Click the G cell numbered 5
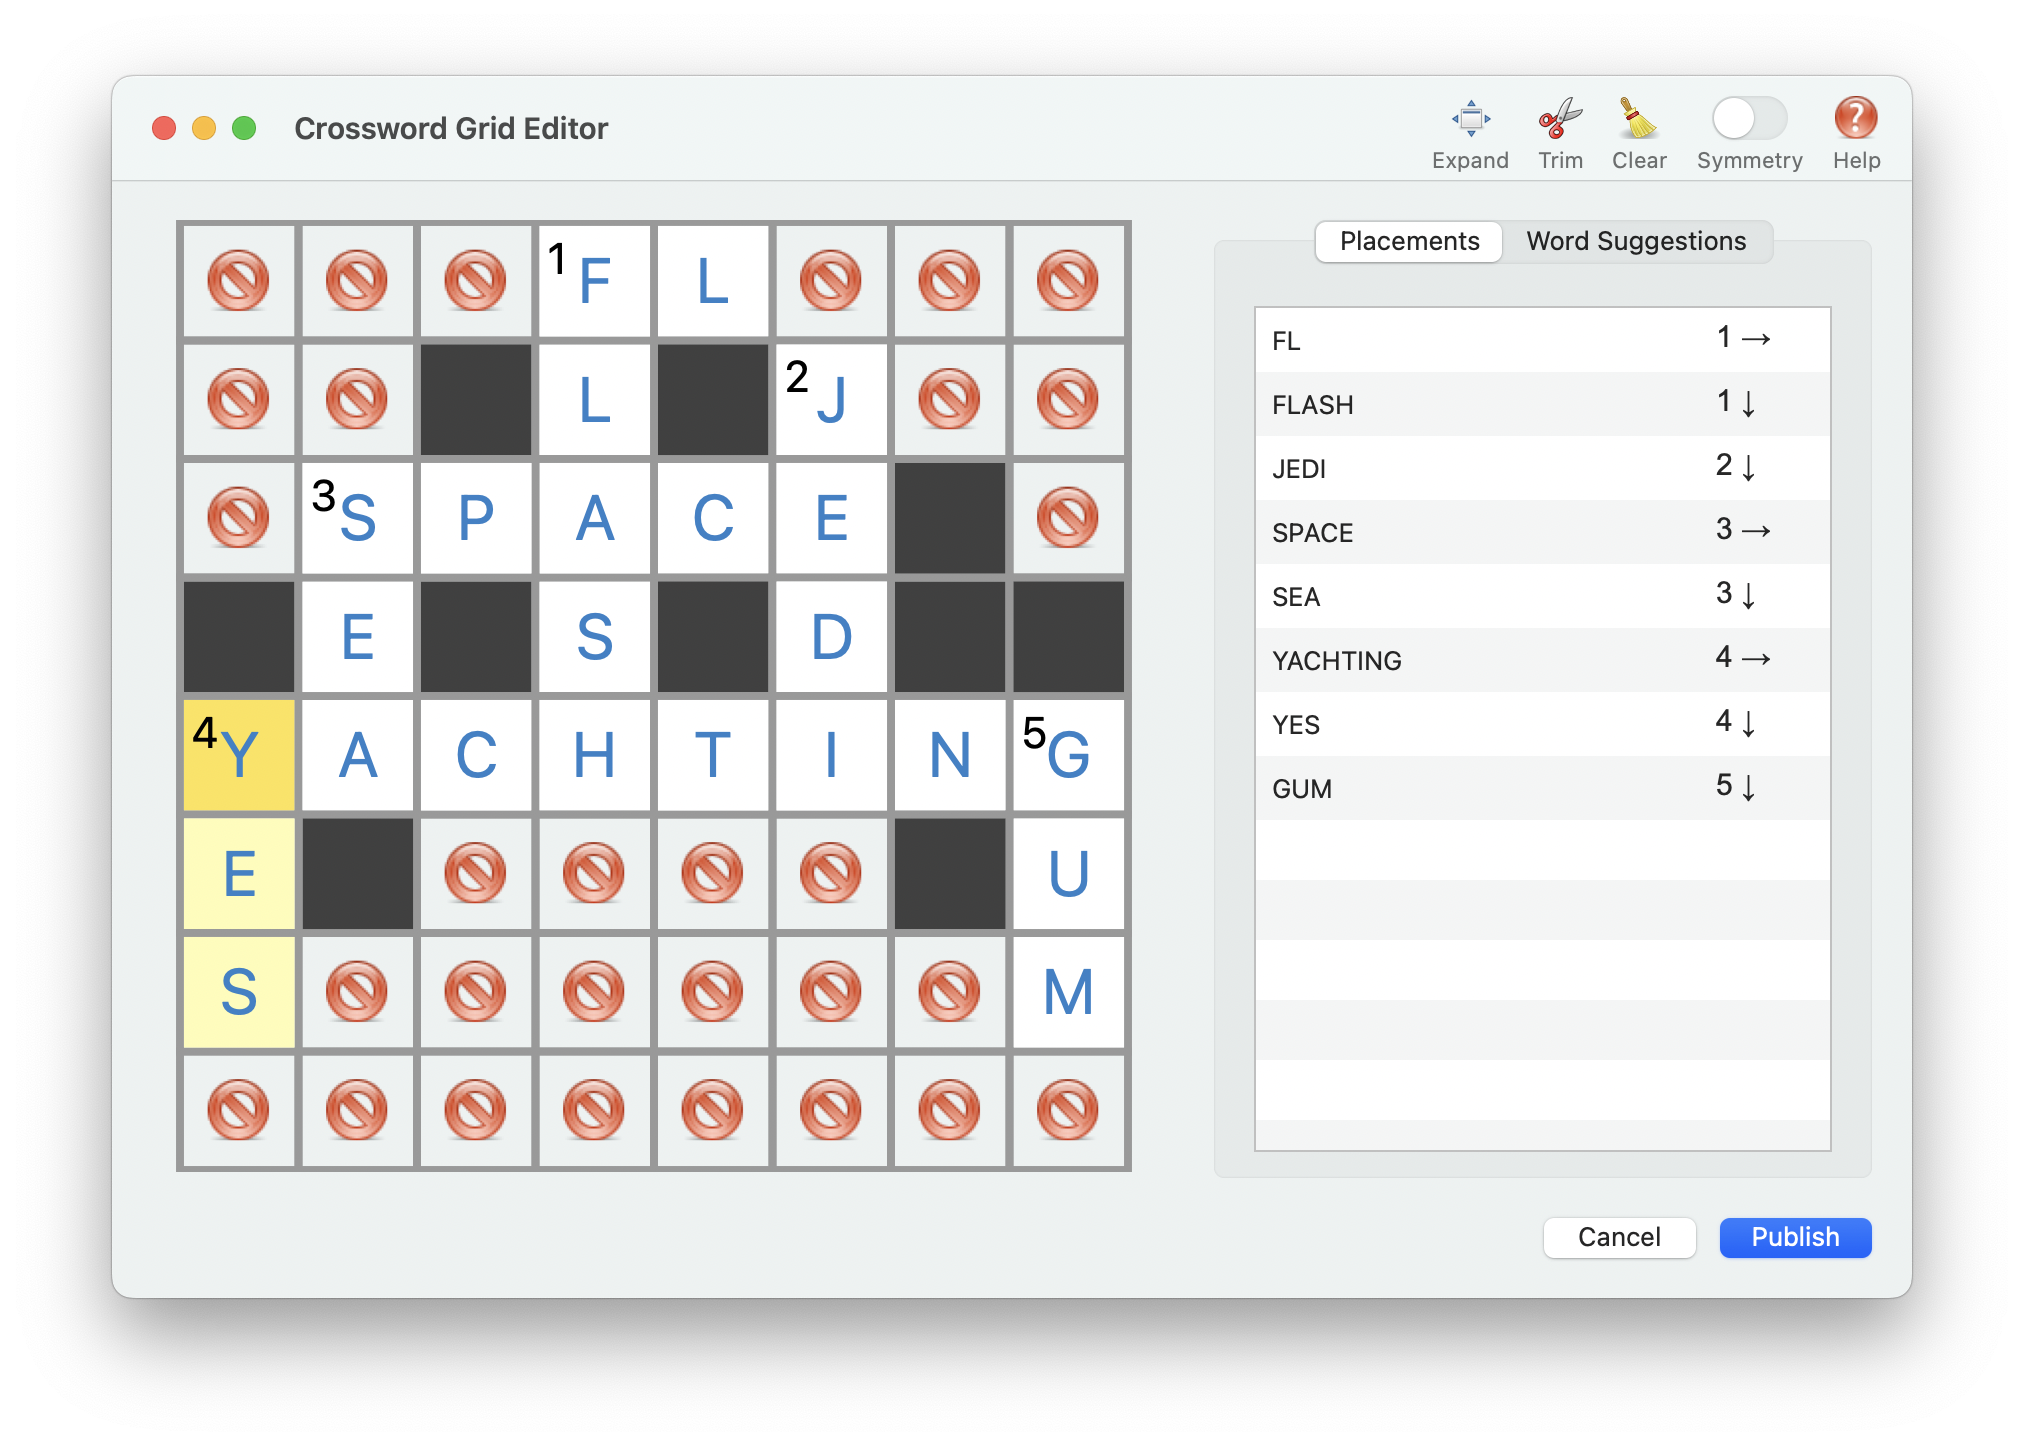This screenshot has width=2024, height=1446. click(x=1068, y=755)
